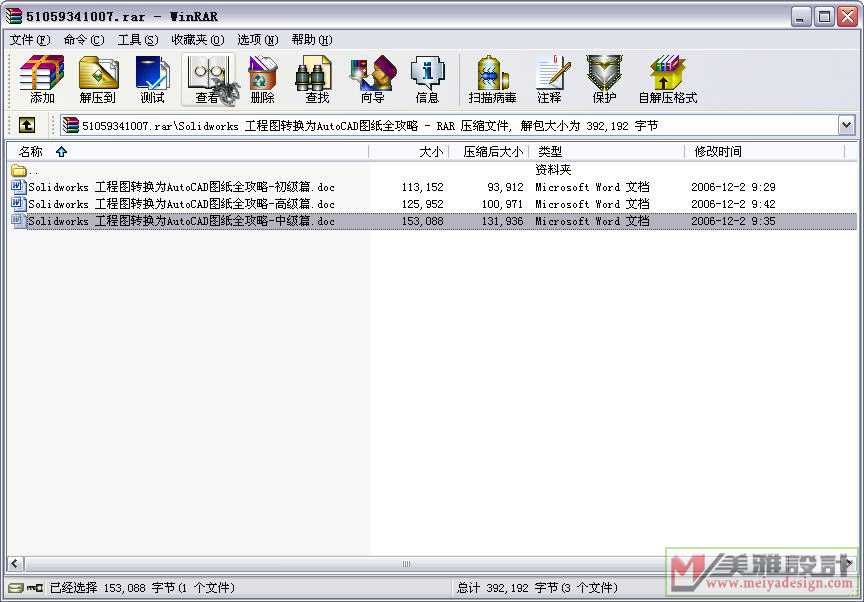Click packed size 100,971
Viewport: 864px width, 602px height.
pos(502,204)
